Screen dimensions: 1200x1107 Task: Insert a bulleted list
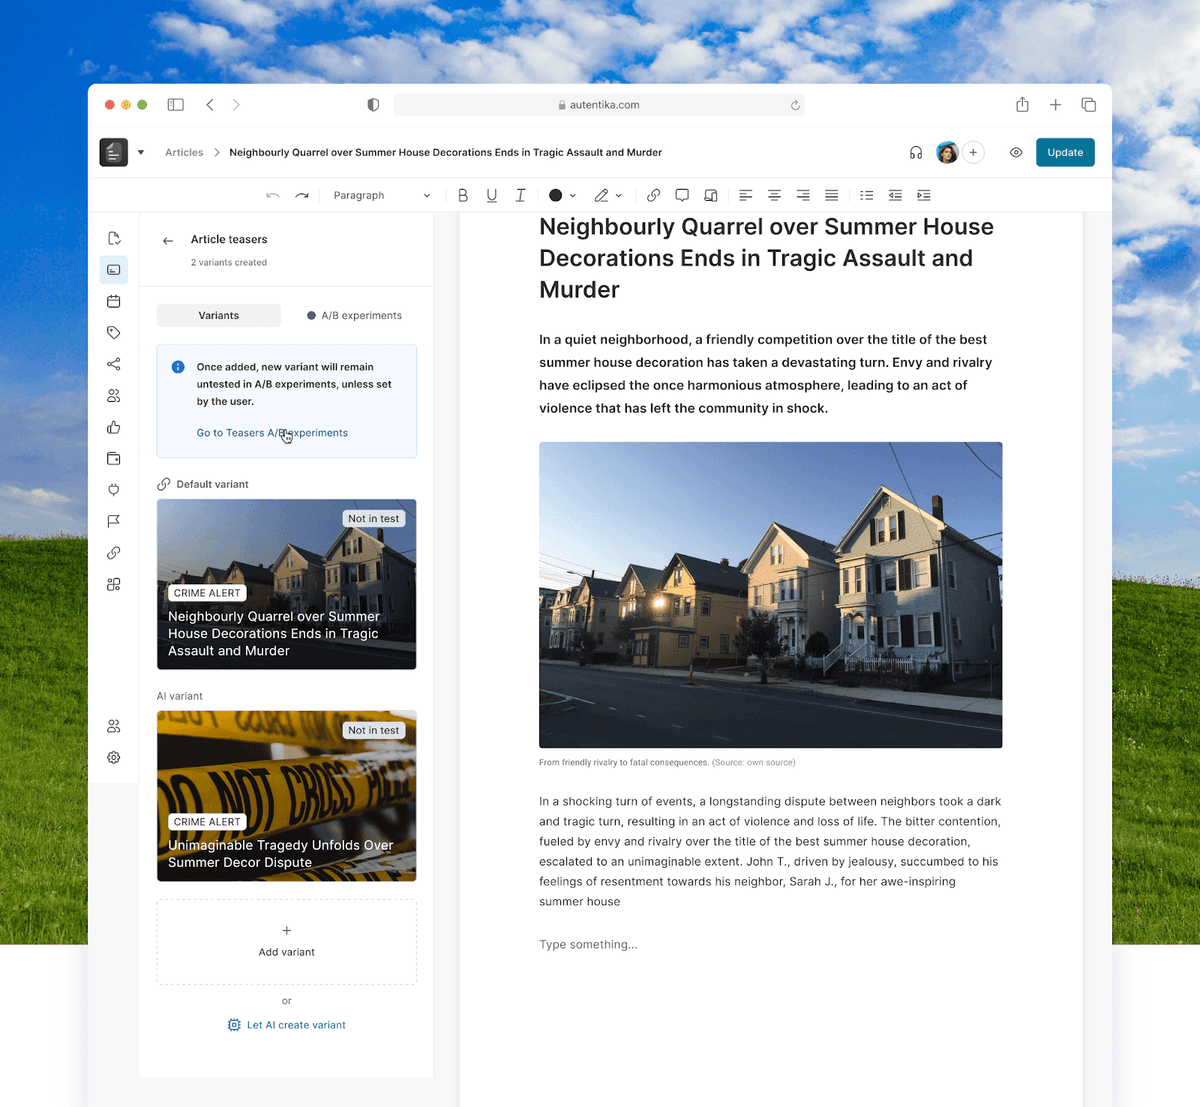[x=867, y=195]
